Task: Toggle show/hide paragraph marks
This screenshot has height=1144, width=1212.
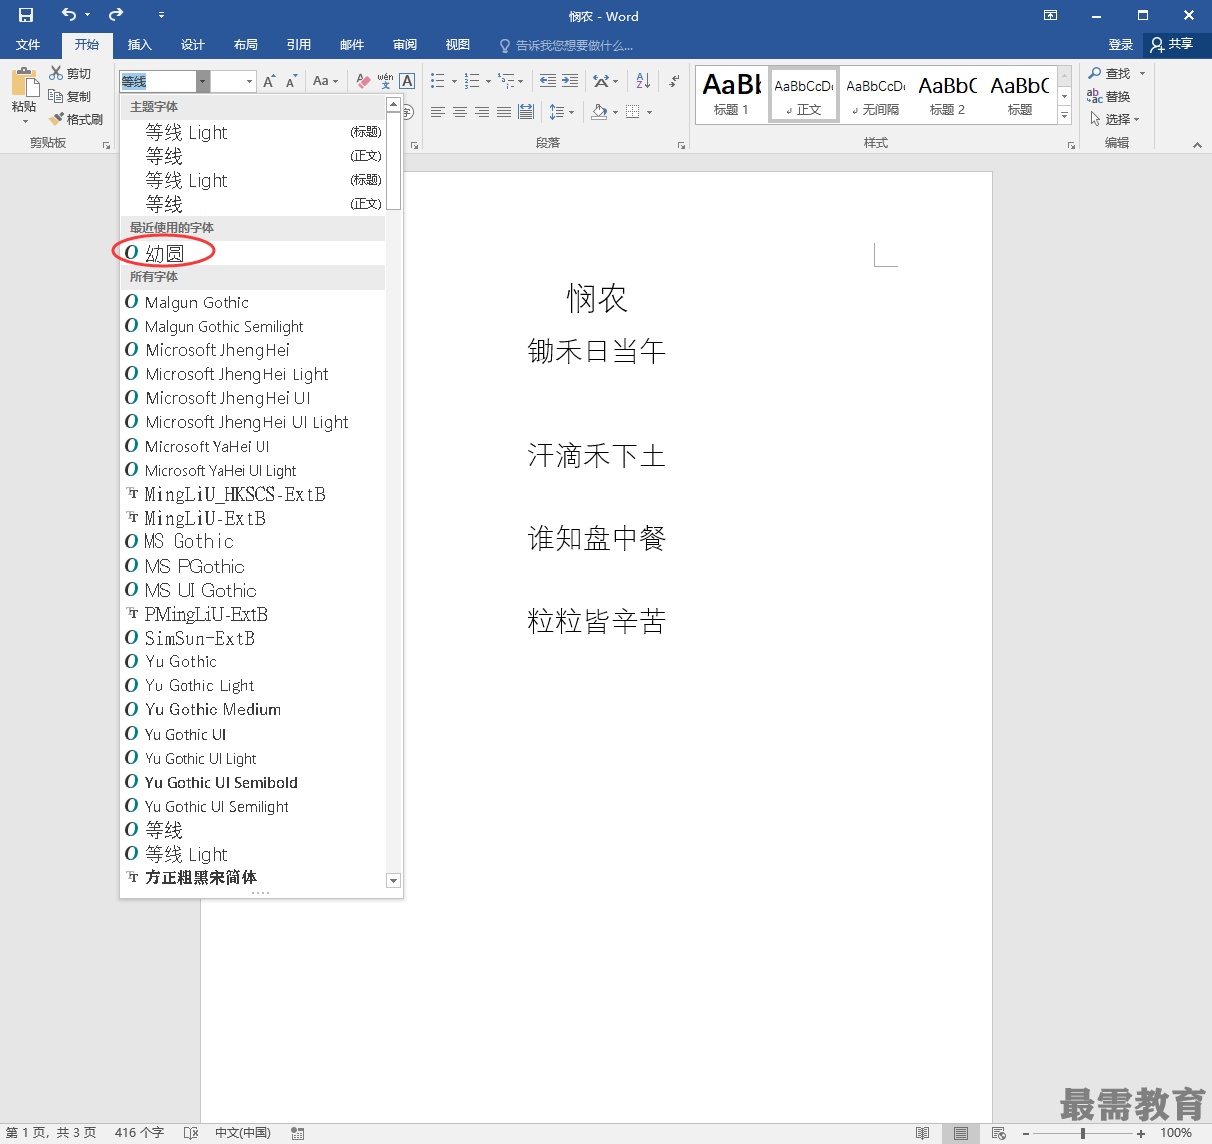Action: click(675, 81)
